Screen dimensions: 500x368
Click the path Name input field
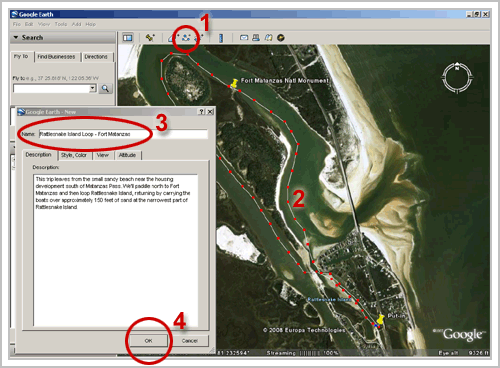(123, 134)
